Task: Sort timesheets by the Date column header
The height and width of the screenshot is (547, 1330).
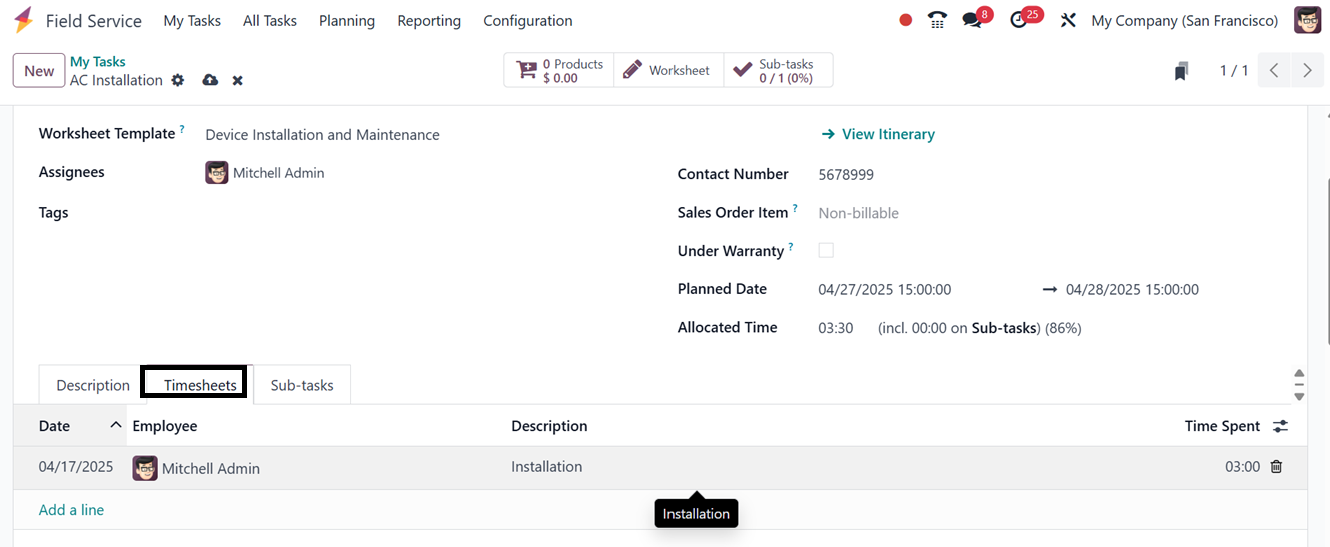Action: tap(55, 426)
